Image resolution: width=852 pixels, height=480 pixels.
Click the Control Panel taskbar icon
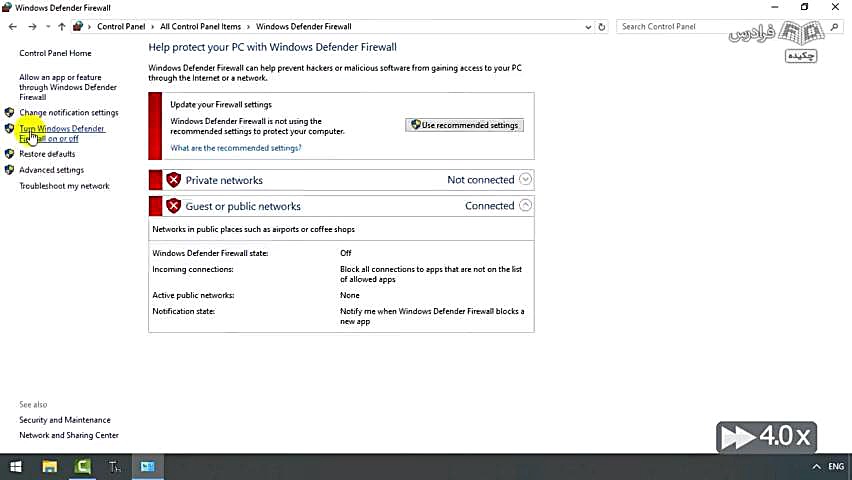coord(147,466)
